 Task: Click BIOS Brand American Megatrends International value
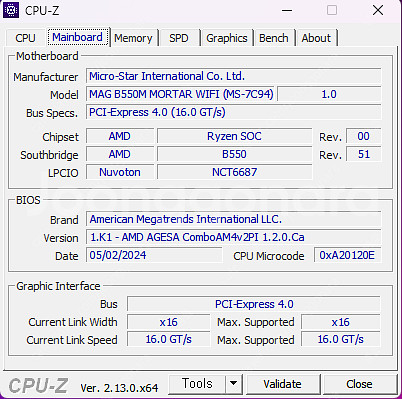(234, 219)
